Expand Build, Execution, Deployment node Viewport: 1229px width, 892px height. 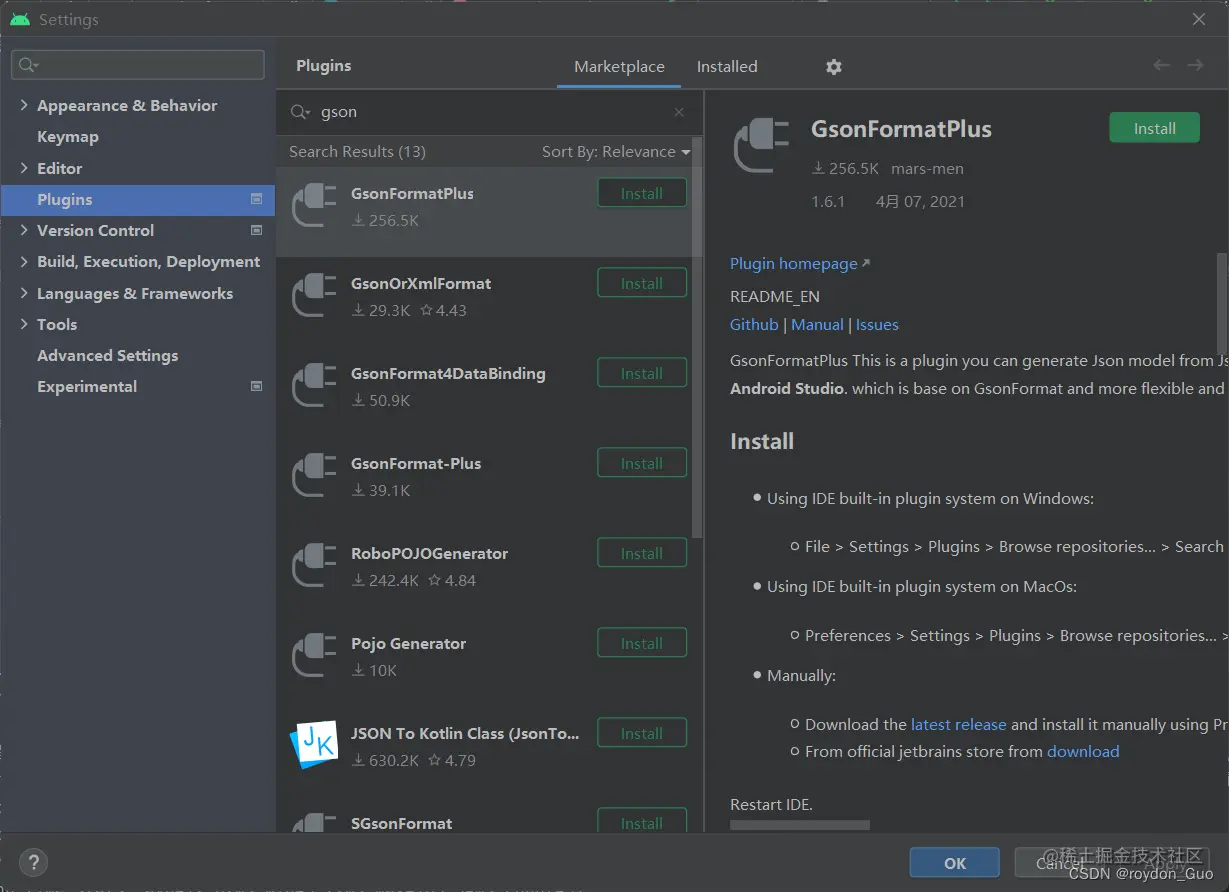tap(24, 261)
